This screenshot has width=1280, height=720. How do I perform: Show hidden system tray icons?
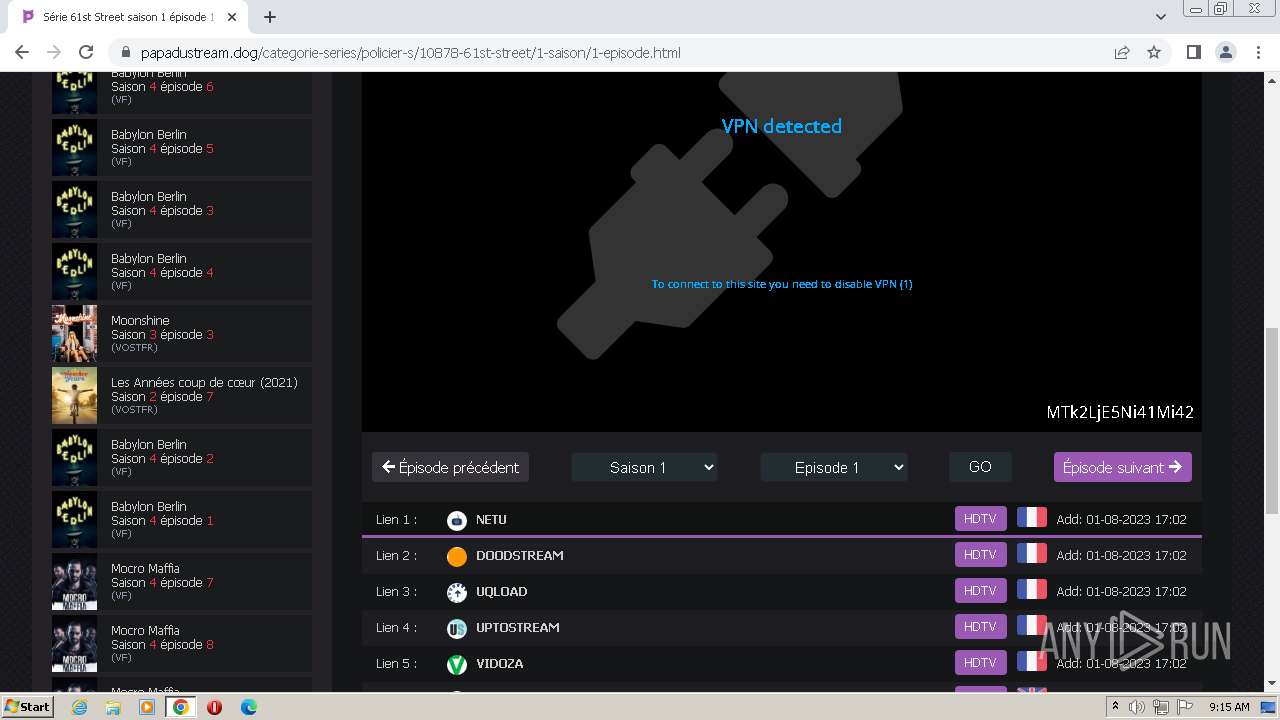coord(1115,707)
